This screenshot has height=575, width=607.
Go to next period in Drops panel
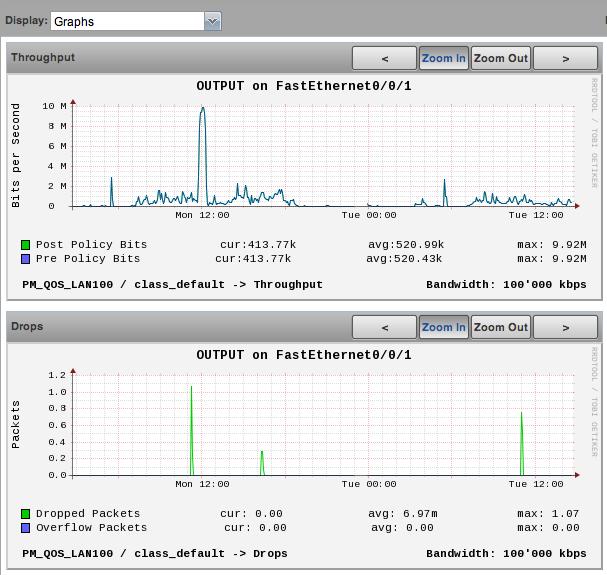pos(566,328)
